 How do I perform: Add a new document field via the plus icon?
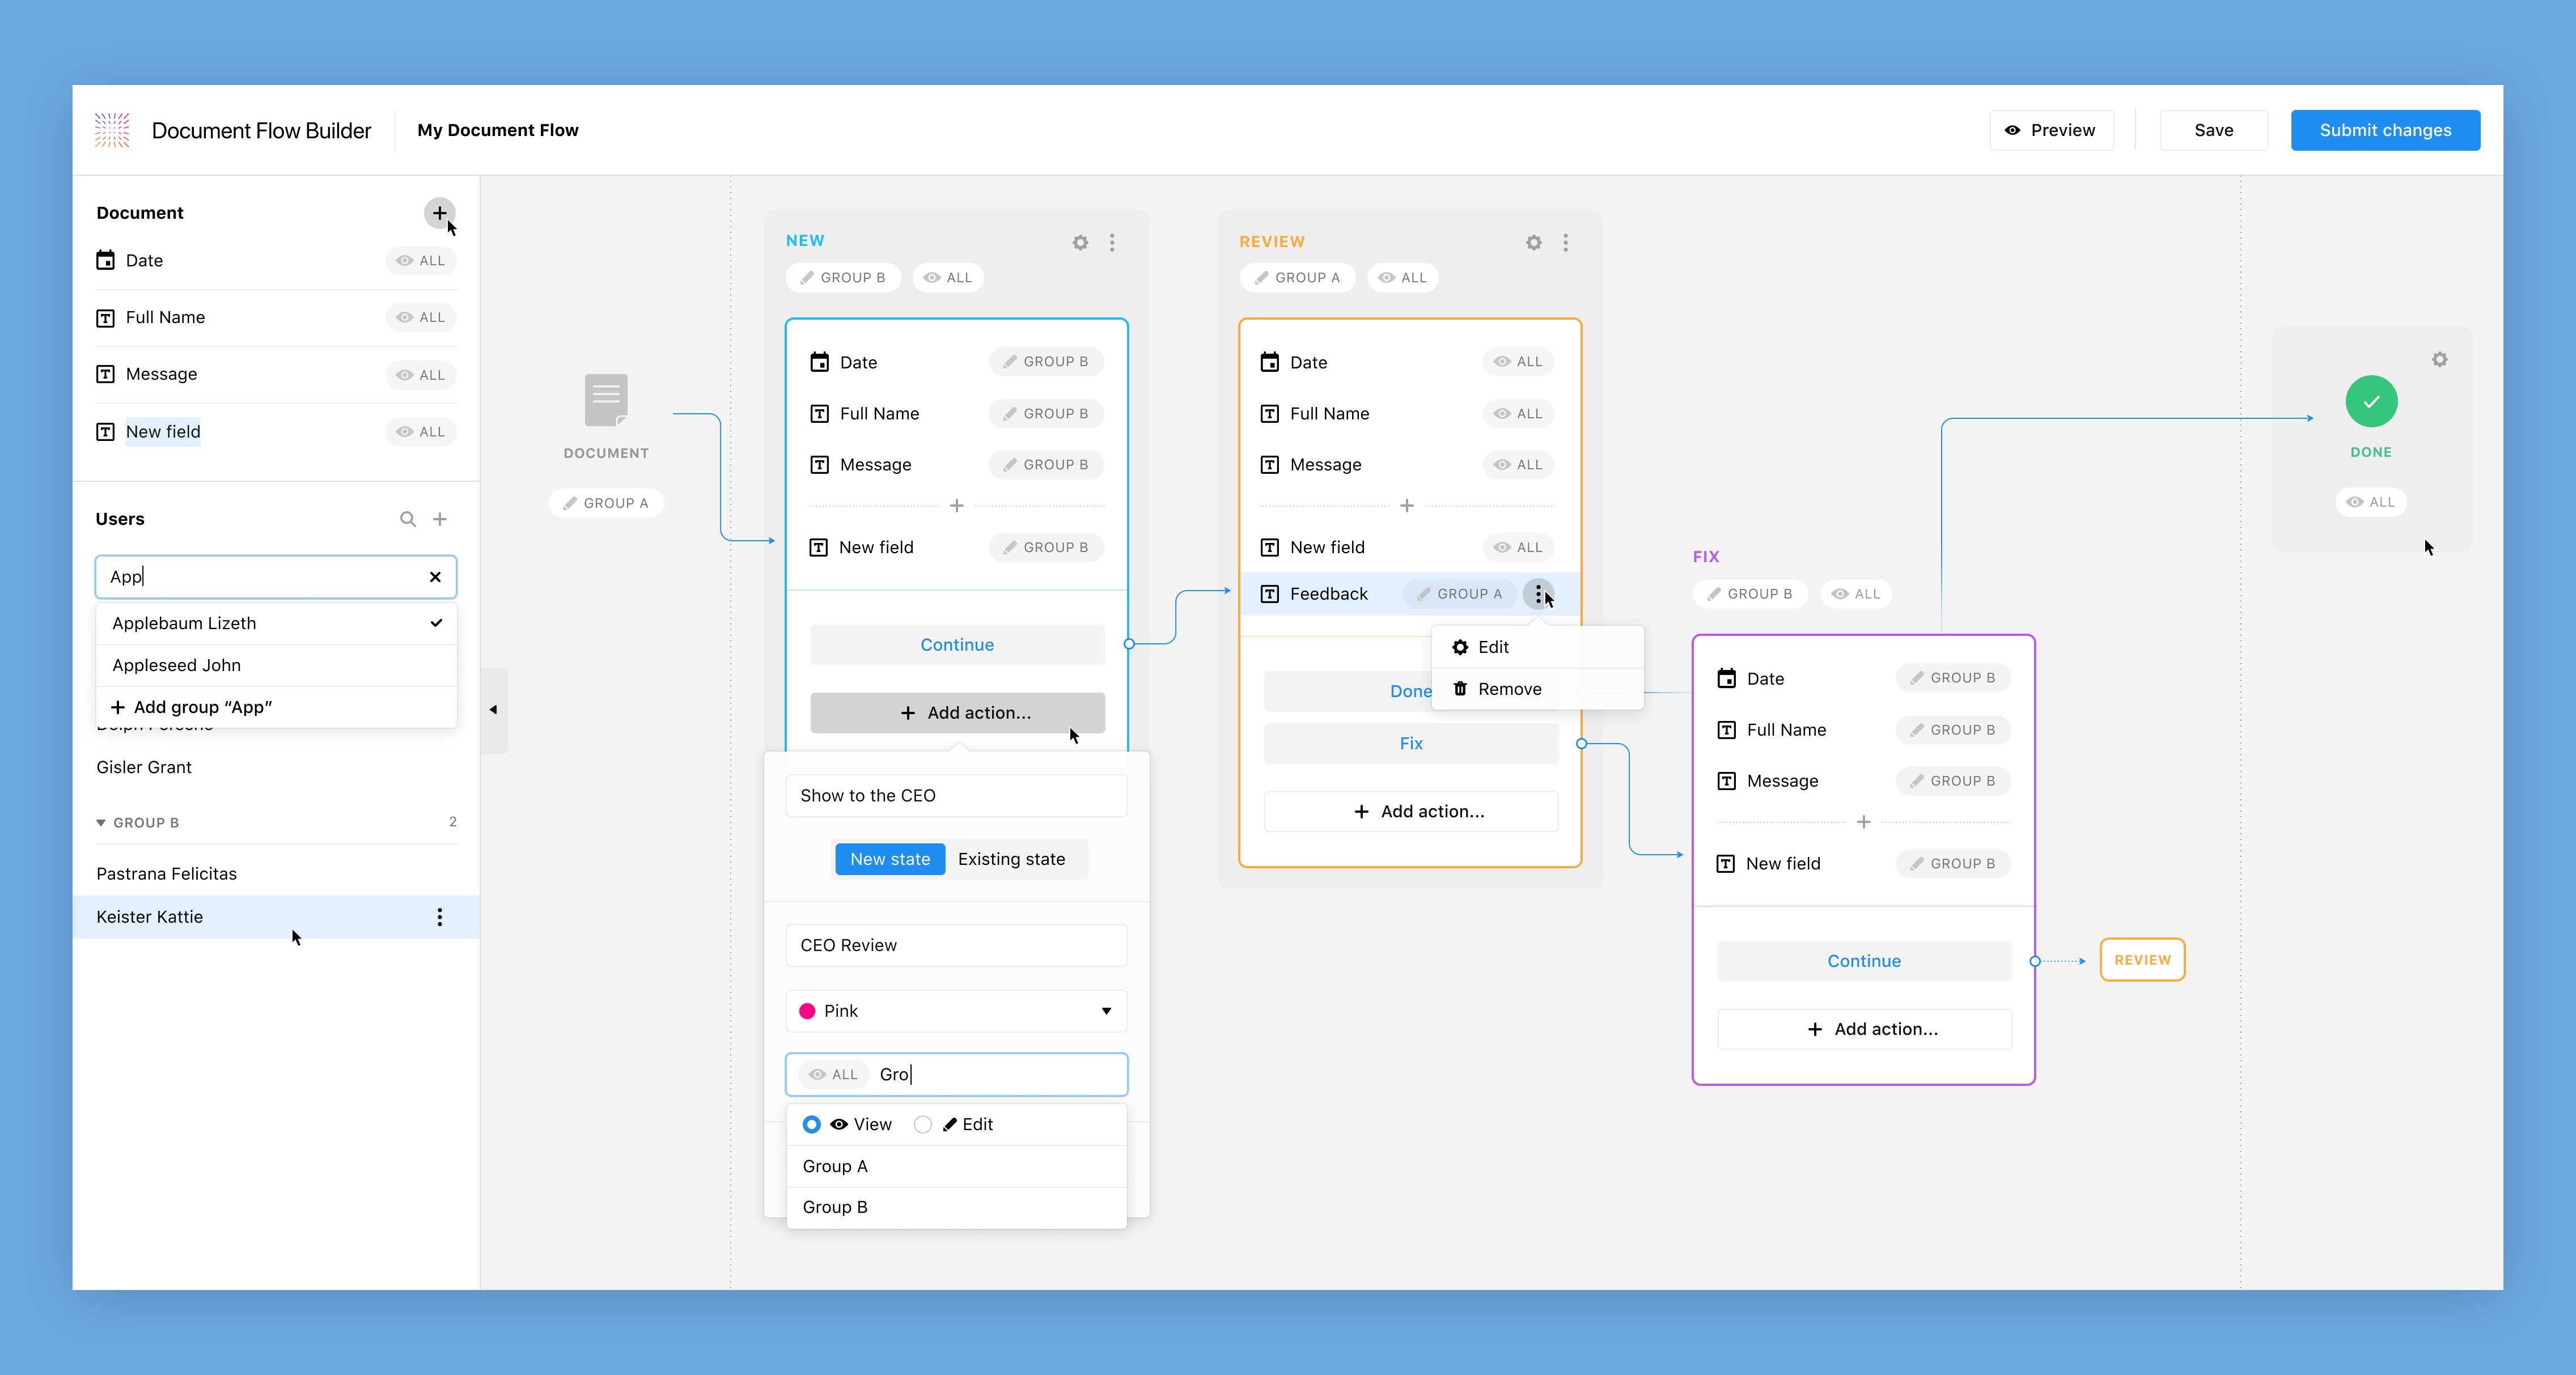440,213
